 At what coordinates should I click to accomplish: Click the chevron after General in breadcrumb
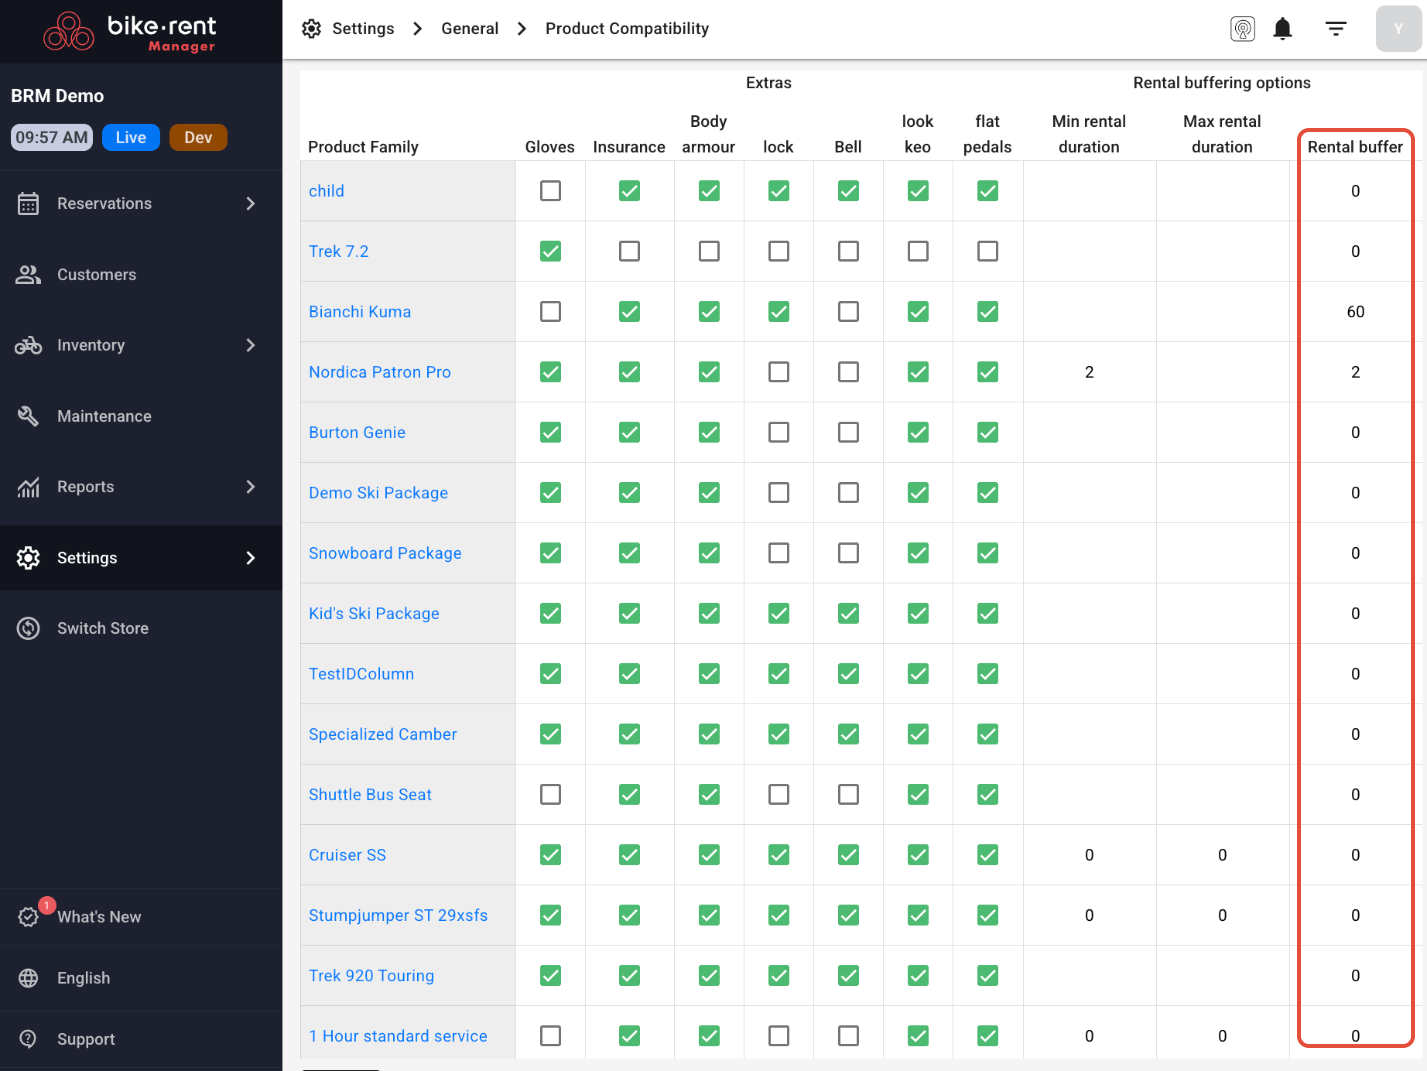pos(522,29)
